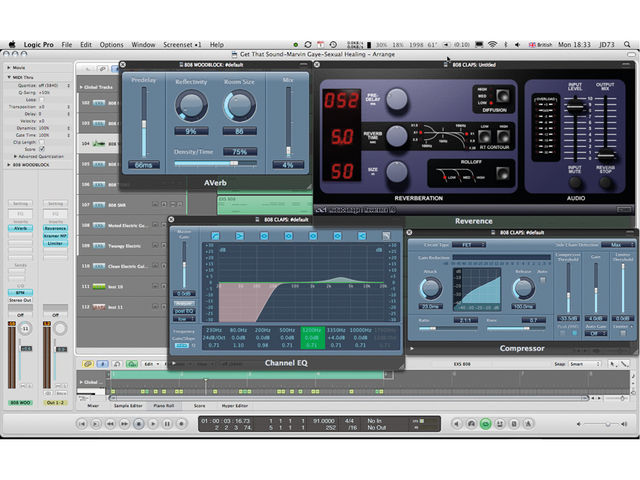640x480 pixels.
Task: Open the Options menu
Action: (111, 44)
